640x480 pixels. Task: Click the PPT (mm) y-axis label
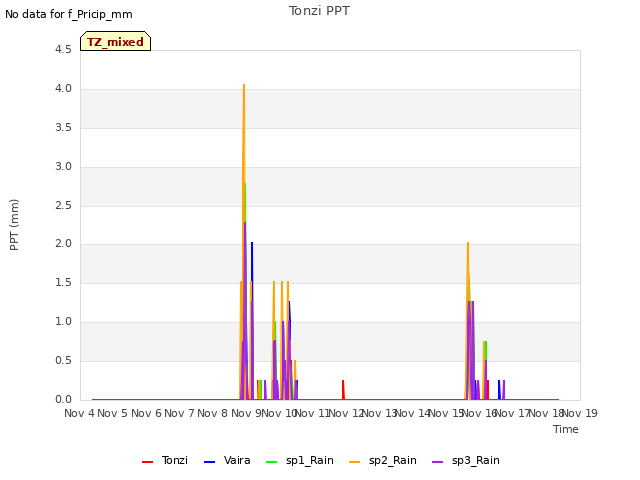coord(14,224)
